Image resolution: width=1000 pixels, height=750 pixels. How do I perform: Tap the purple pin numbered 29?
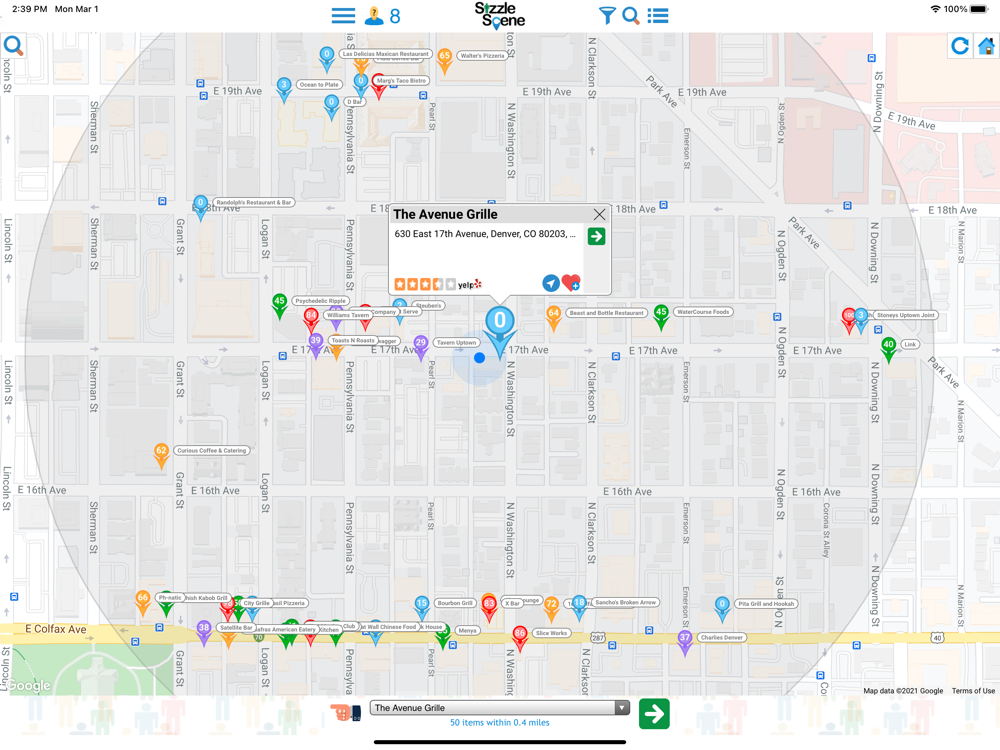(x=421, y=348)
